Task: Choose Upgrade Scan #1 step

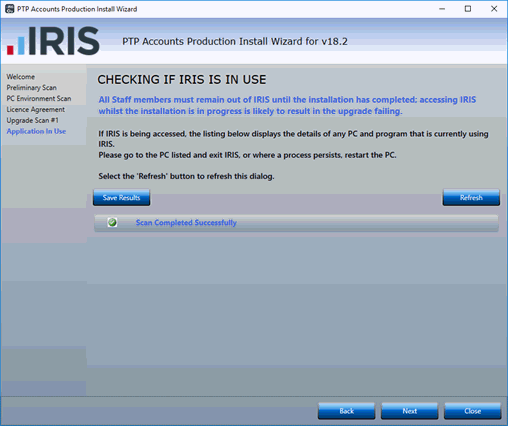Action: [33, 120]
